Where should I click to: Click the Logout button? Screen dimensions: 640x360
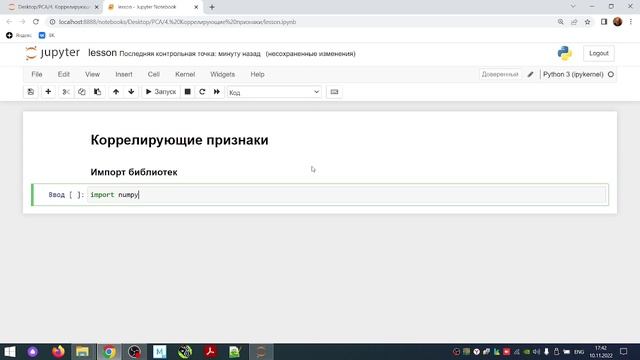598,53
